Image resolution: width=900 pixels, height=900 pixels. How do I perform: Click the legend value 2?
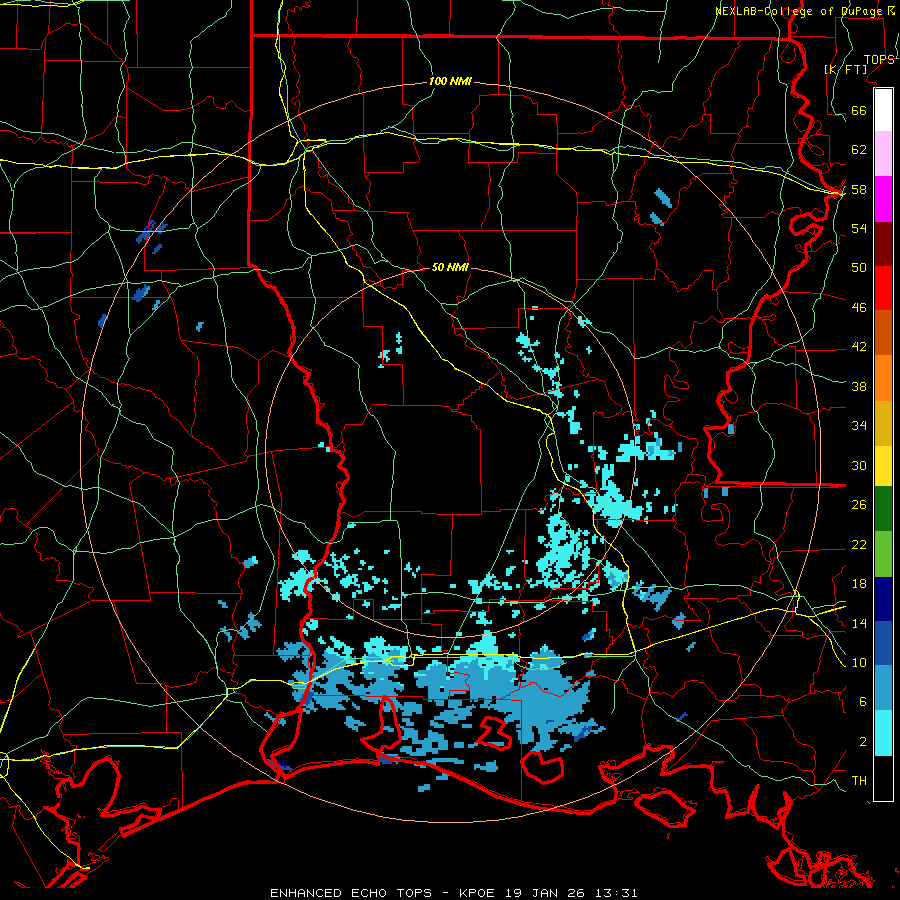tap(863, 742)
